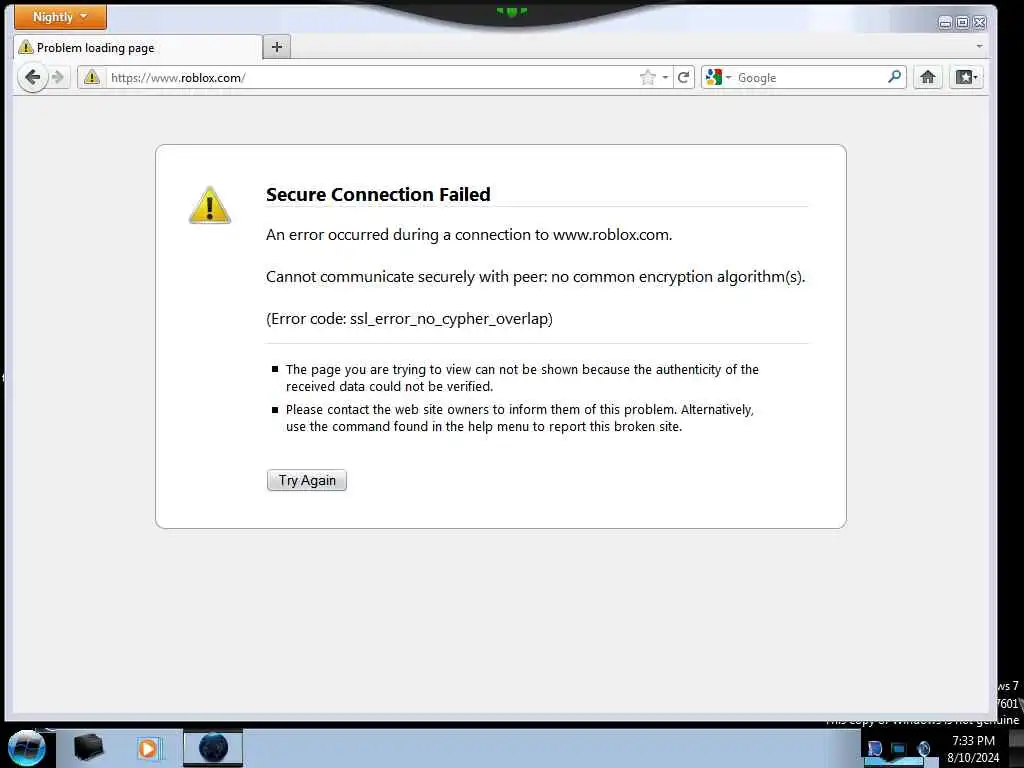
Task: Click the first tray icon left of network
Action: 874,748
